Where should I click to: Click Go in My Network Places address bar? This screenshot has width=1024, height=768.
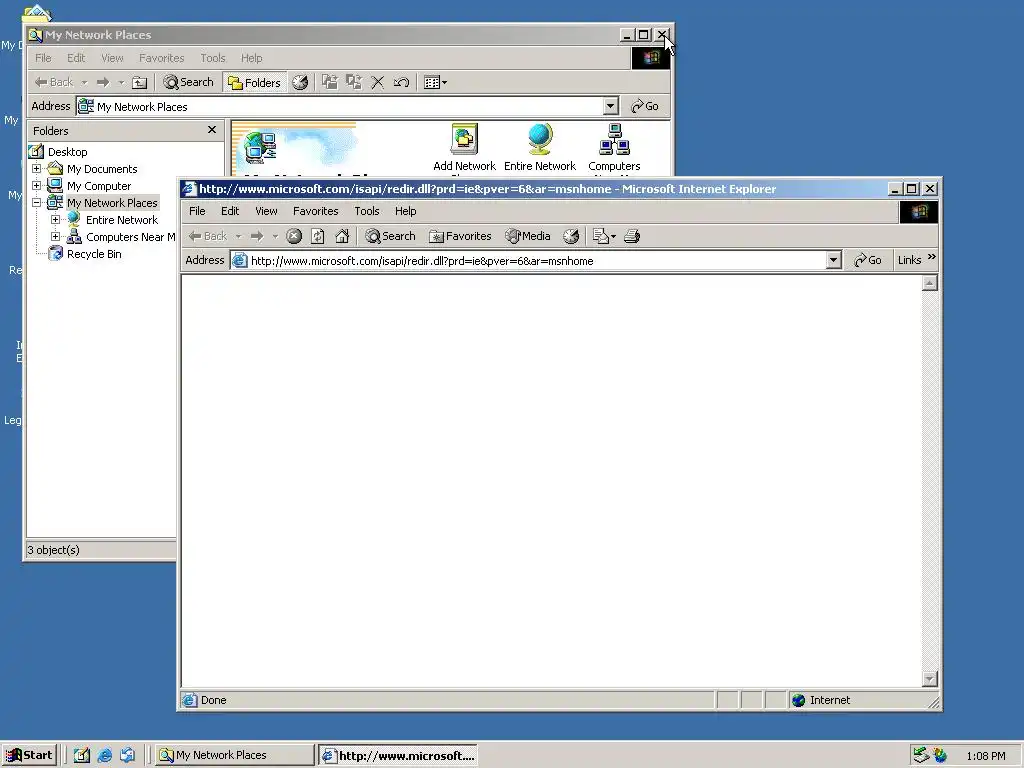pyautogui.click(x=645, y=106)
